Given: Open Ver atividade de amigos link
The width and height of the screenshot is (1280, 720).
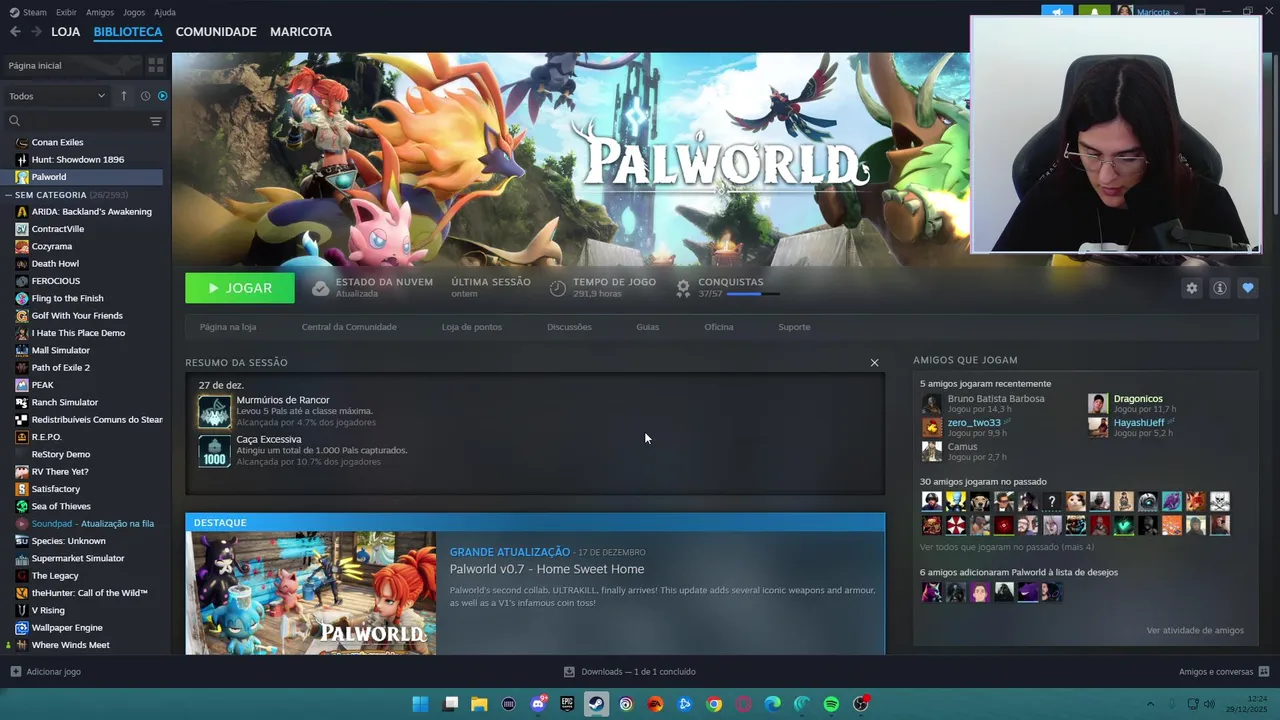Looking at the screenshot, I should pyautogui.click(x=1195, y=630).
